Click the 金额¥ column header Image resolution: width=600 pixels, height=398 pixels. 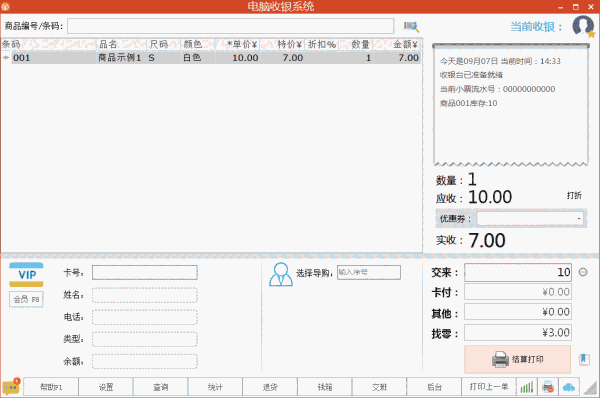[x=397, y=44]
